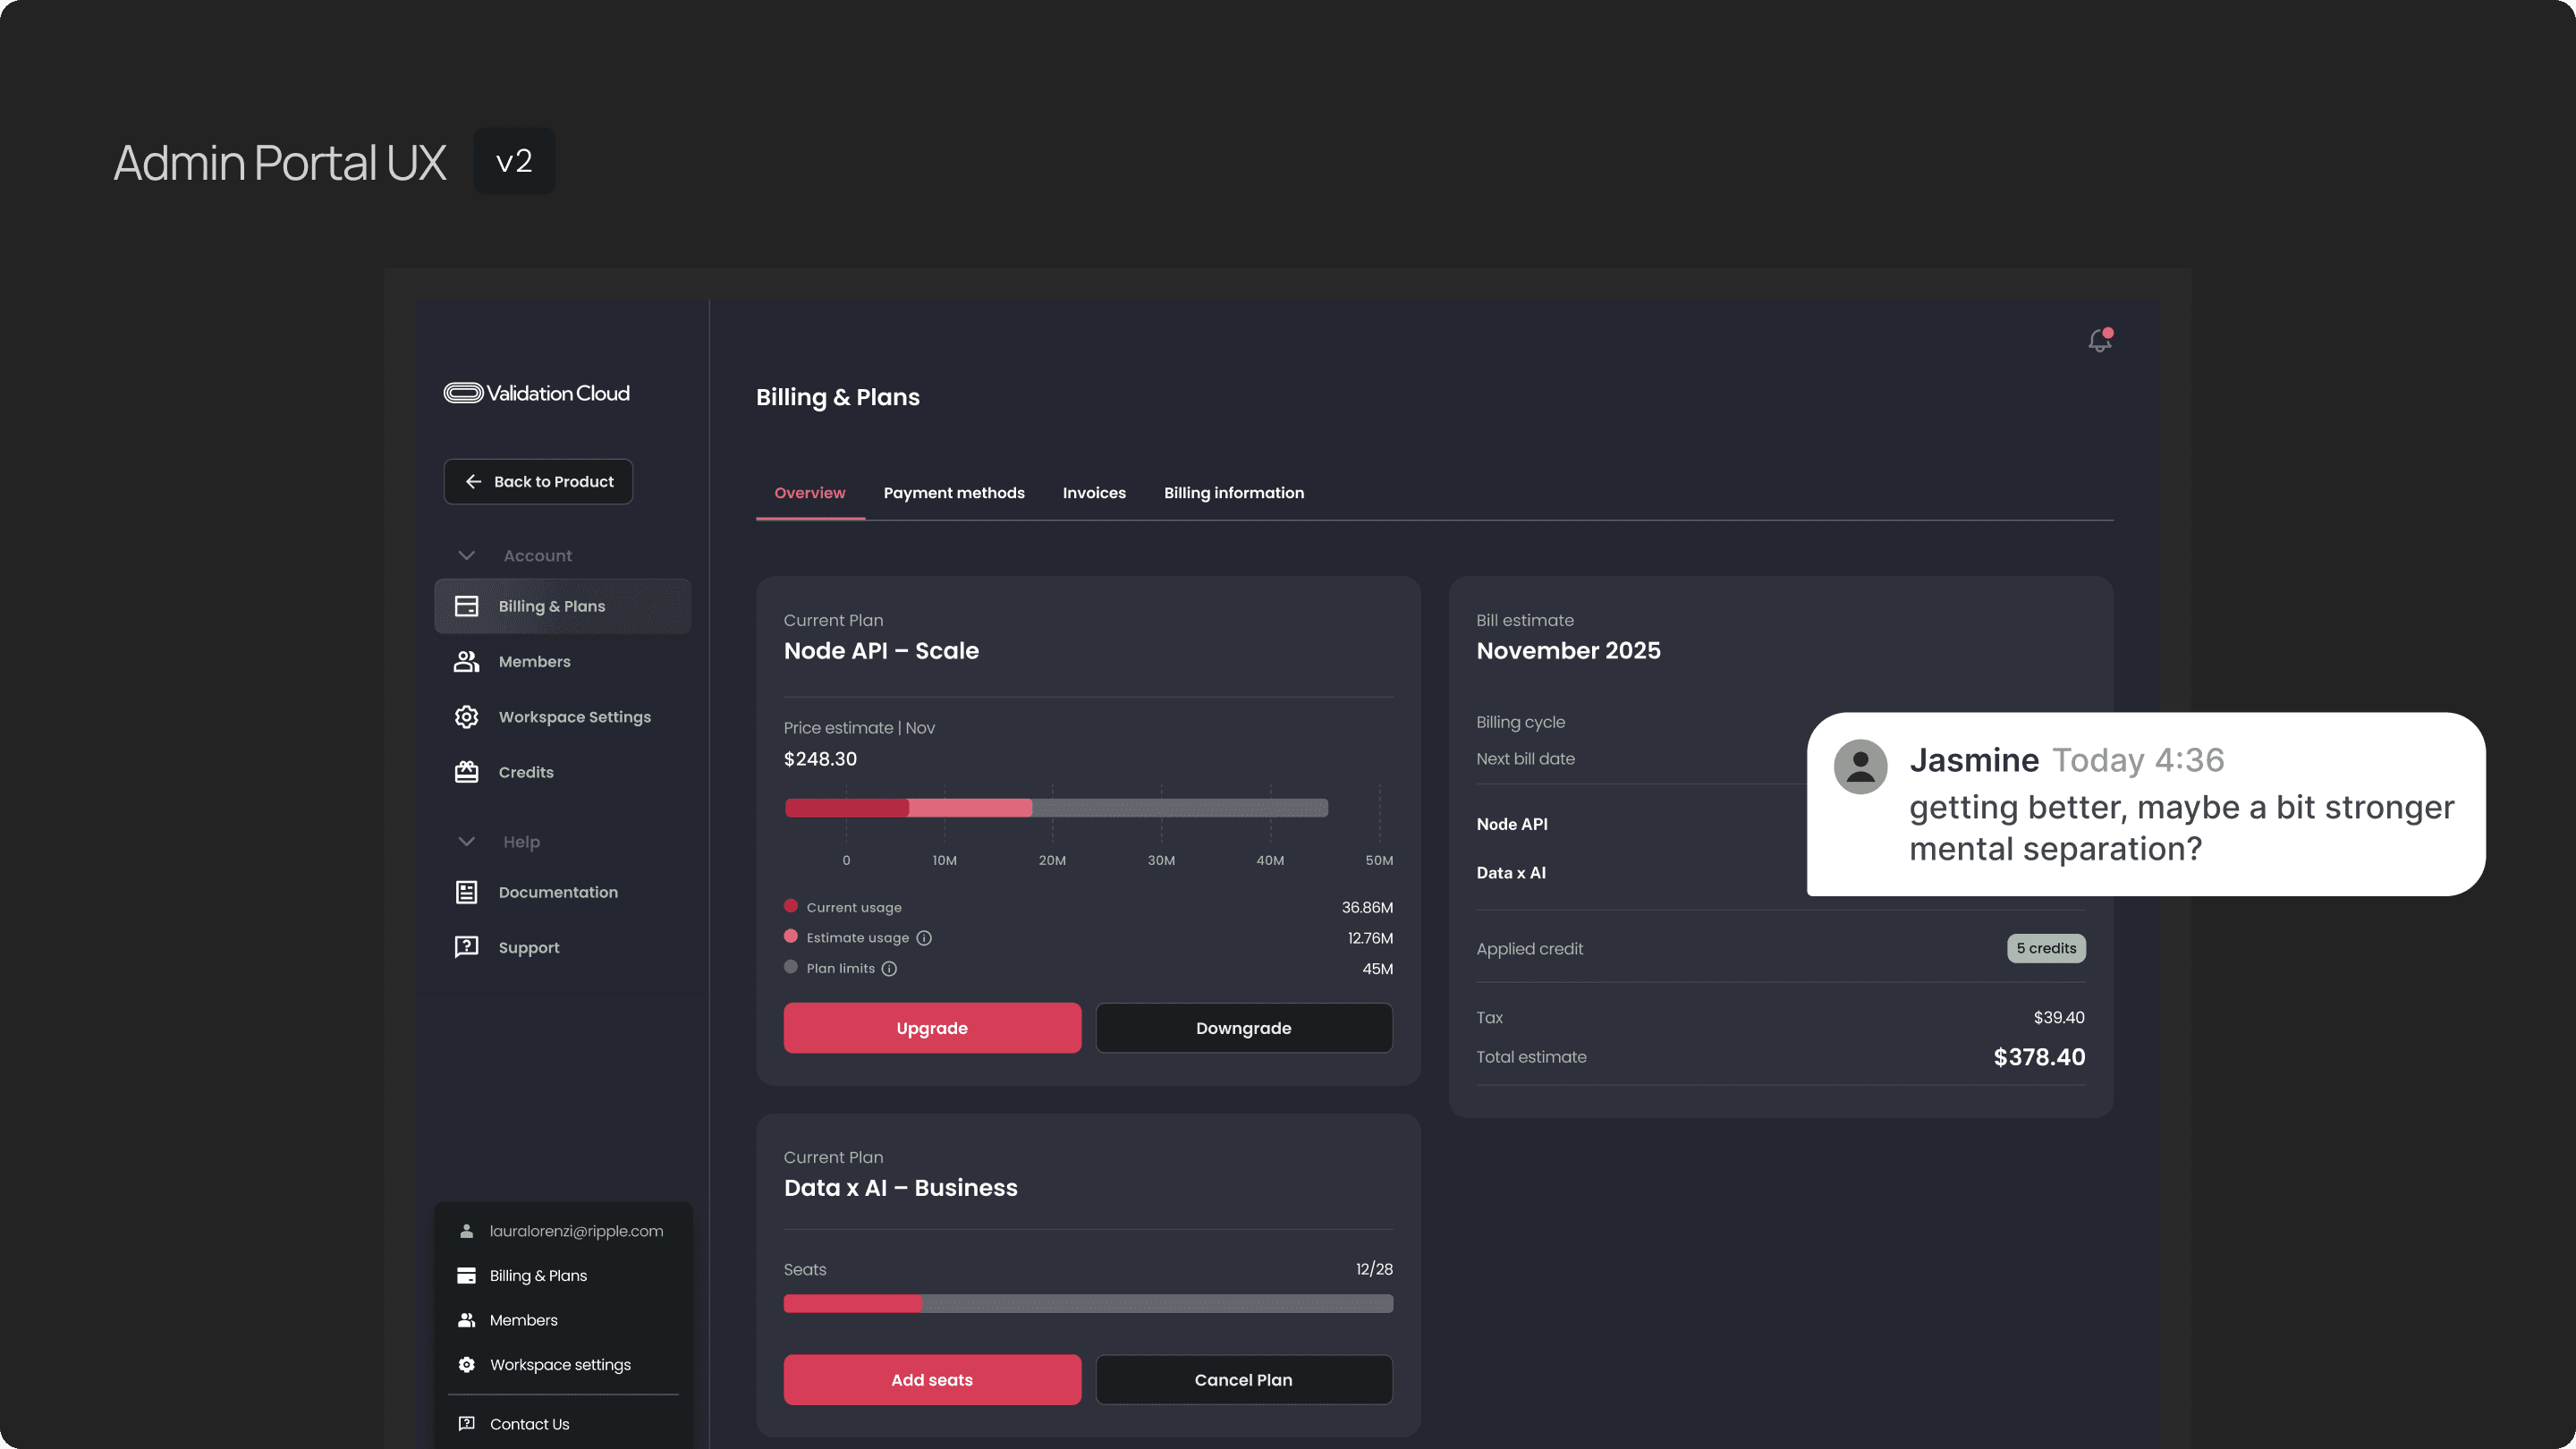The height and width of the screenshot is (1449, 2576).
Task: Click the Credits gift icon
Action: coord(466,772)
